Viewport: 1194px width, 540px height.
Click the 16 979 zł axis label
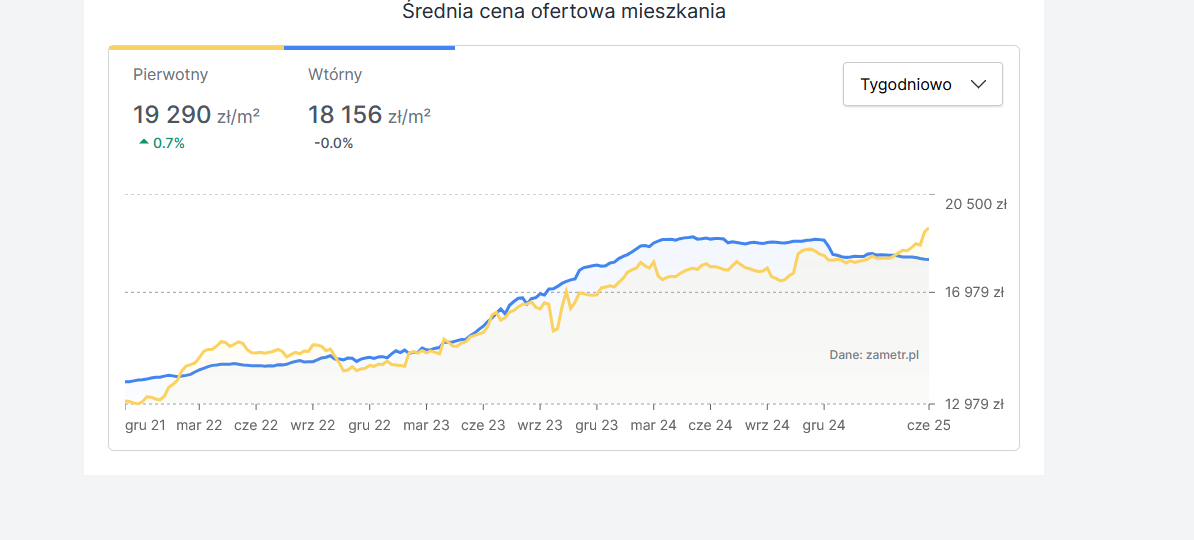coord(975,293)
